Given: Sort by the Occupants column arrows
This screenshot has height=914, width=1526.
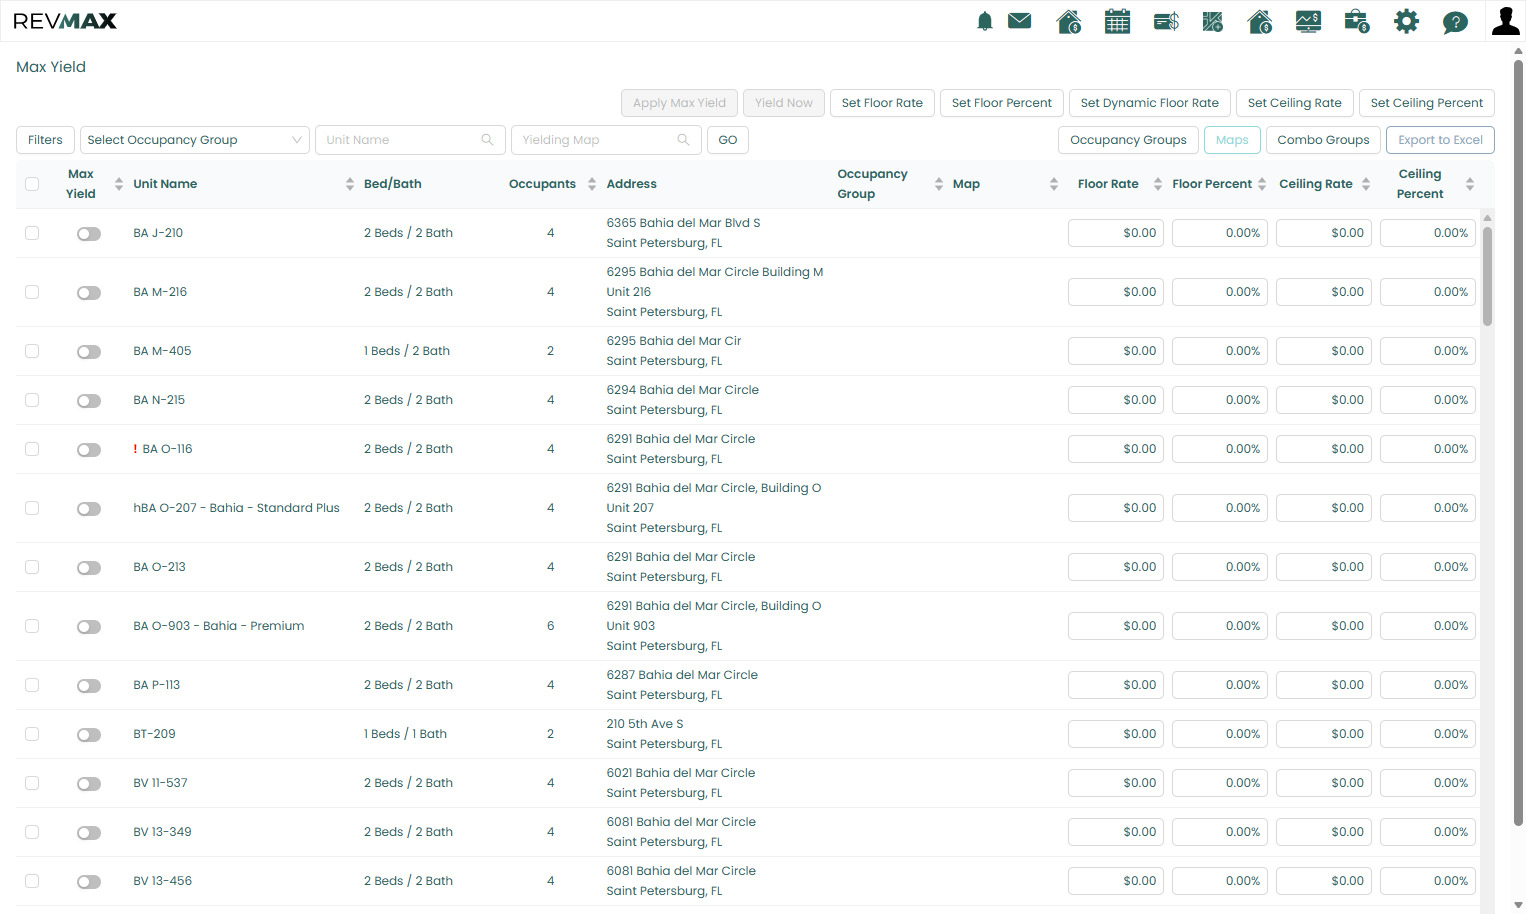Looking at the screenshot, I should coord(592,184).
